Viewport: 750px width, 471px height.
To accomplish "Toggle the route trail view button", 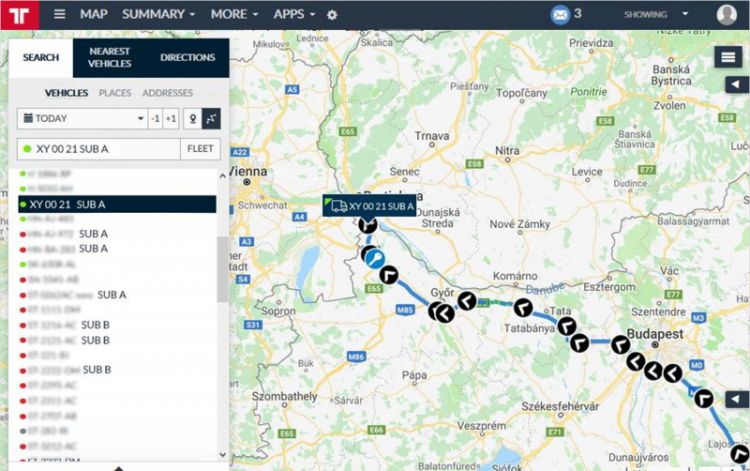I will [210, 118].
